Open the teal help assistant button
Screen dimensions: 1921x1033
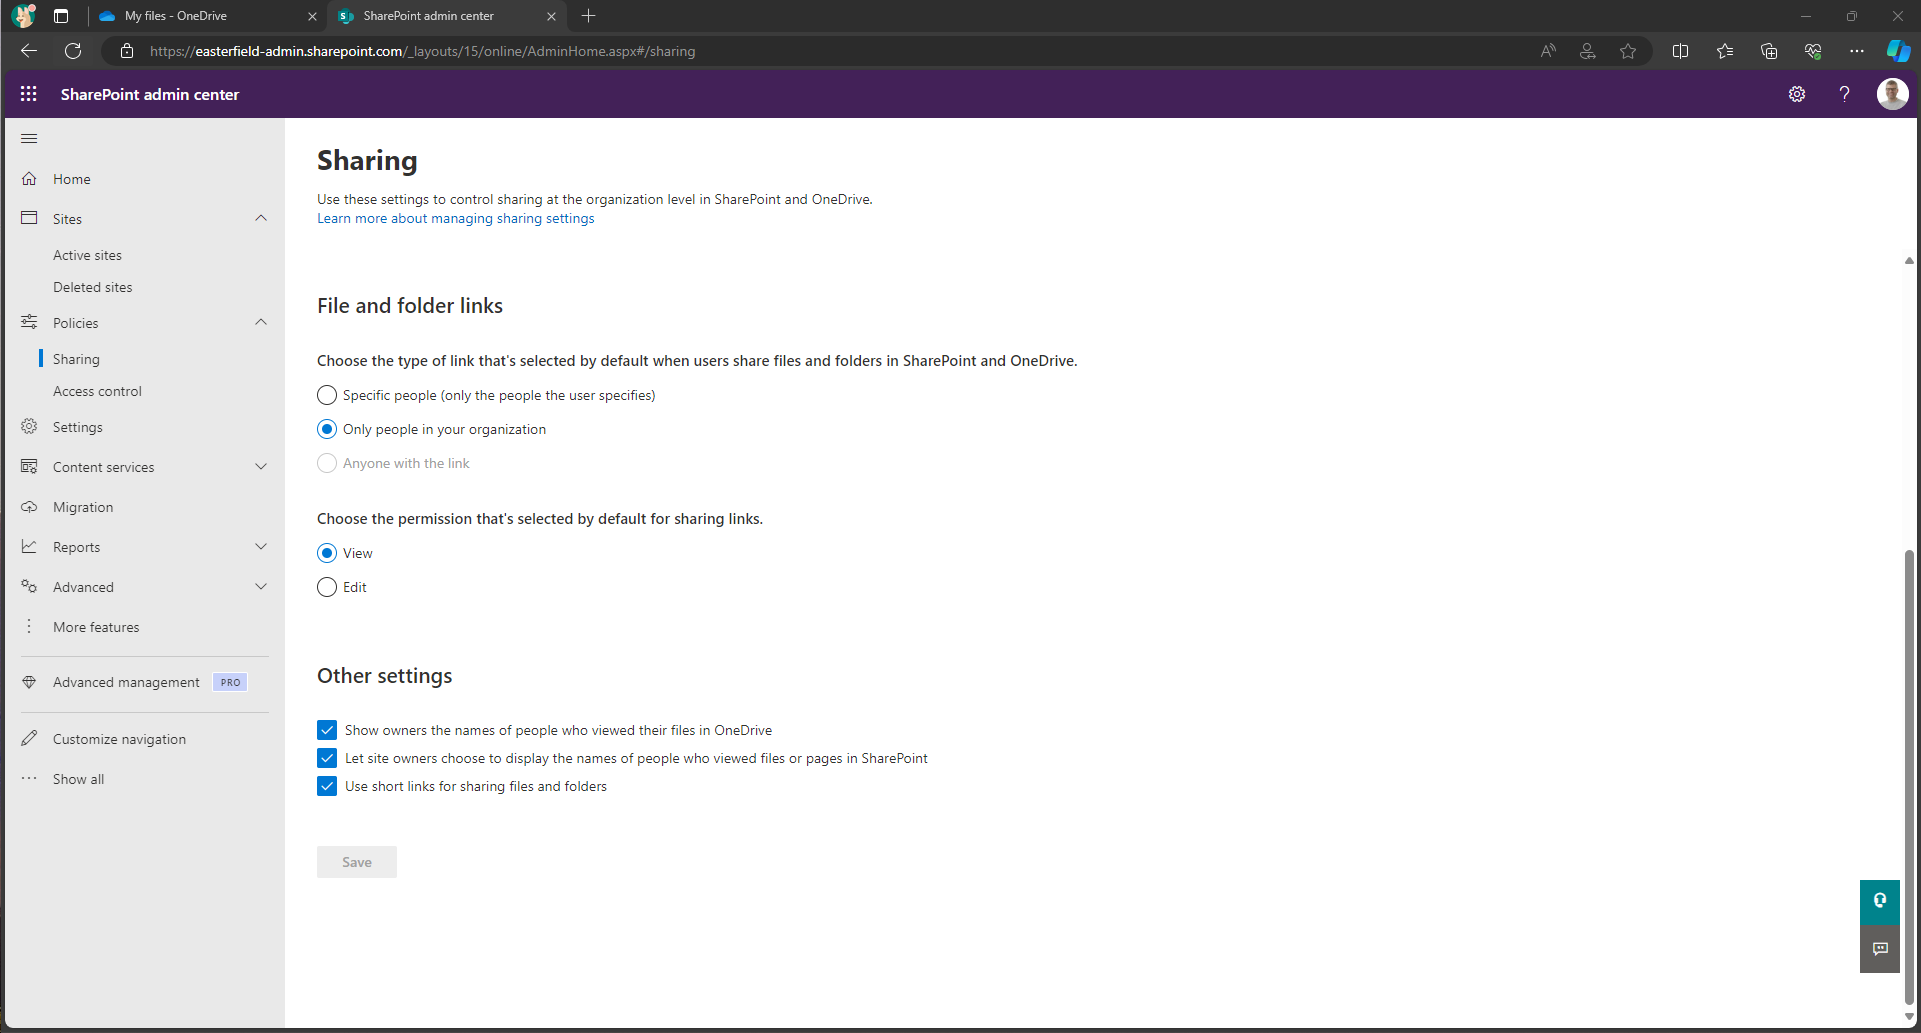1880,901
